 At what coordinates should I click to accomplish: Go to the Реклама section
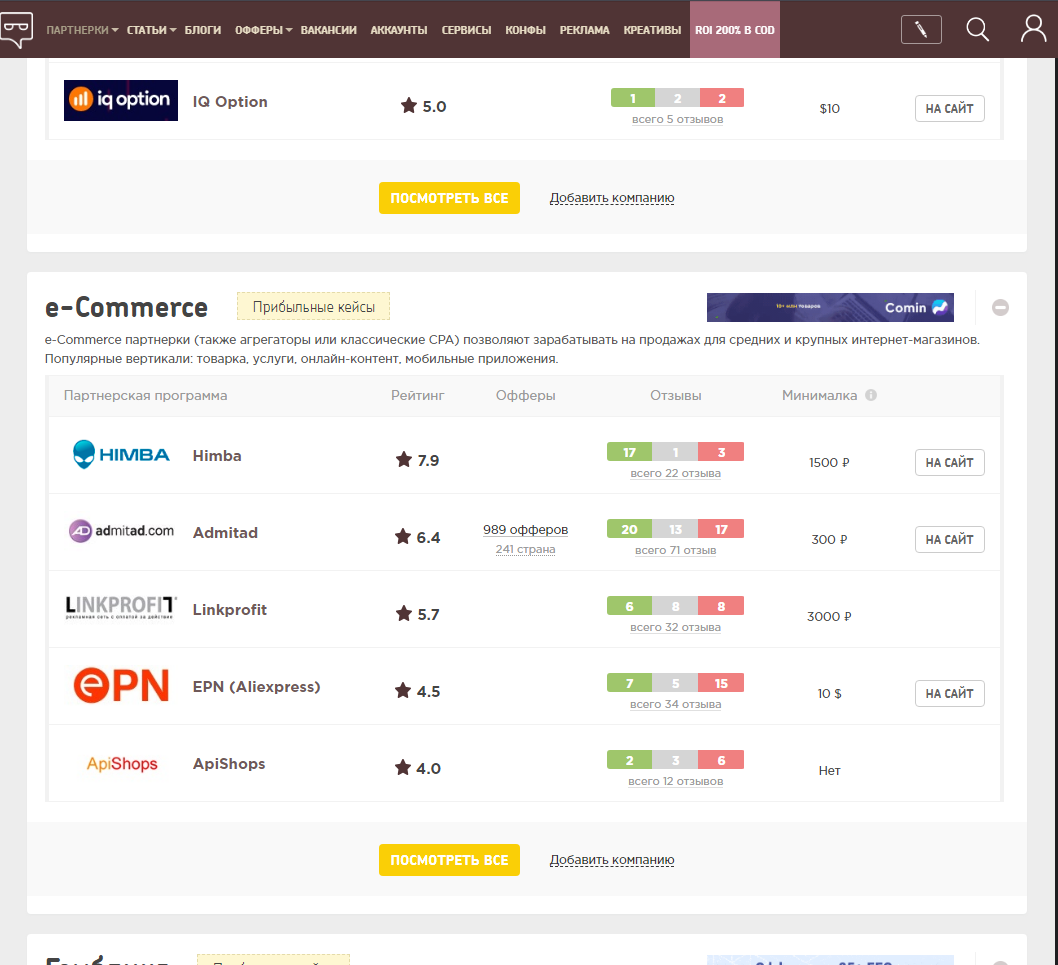tap(584, 30)
